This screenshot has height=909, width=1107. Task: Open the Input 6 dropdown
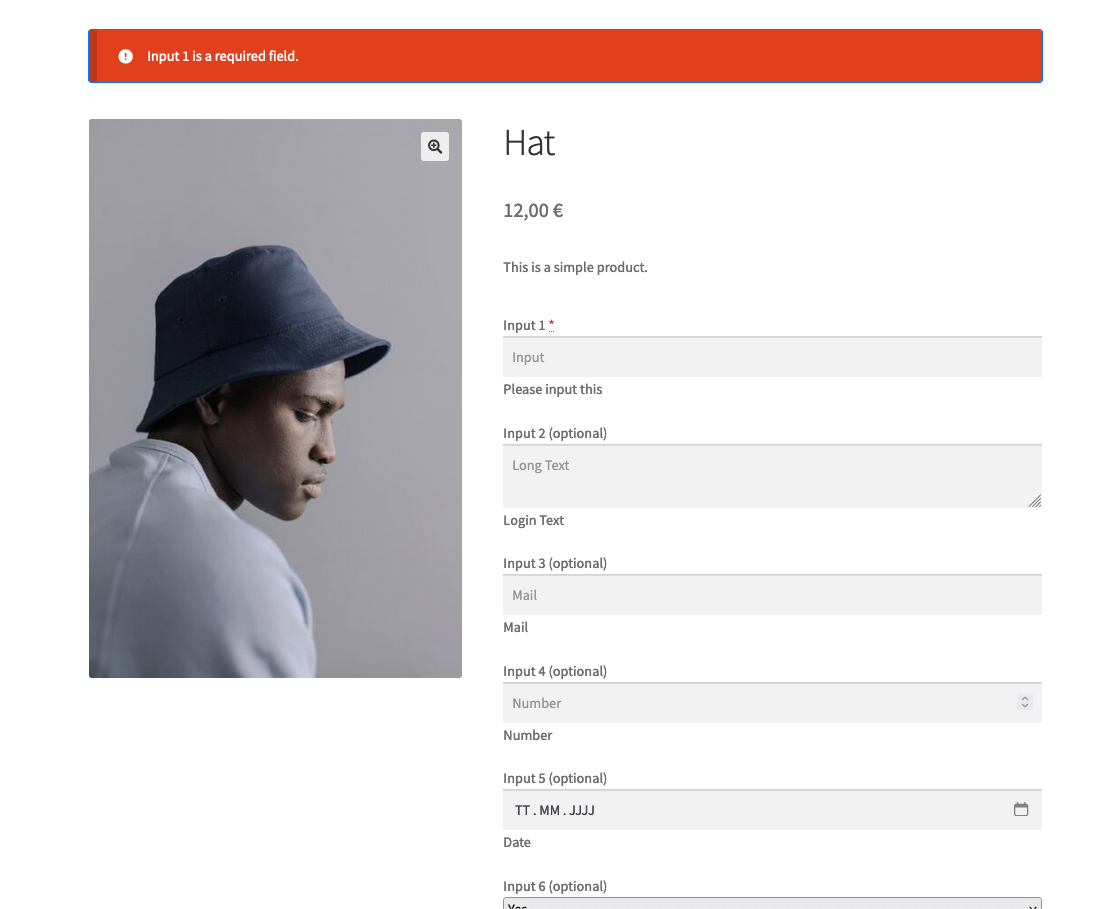point(772,904)
